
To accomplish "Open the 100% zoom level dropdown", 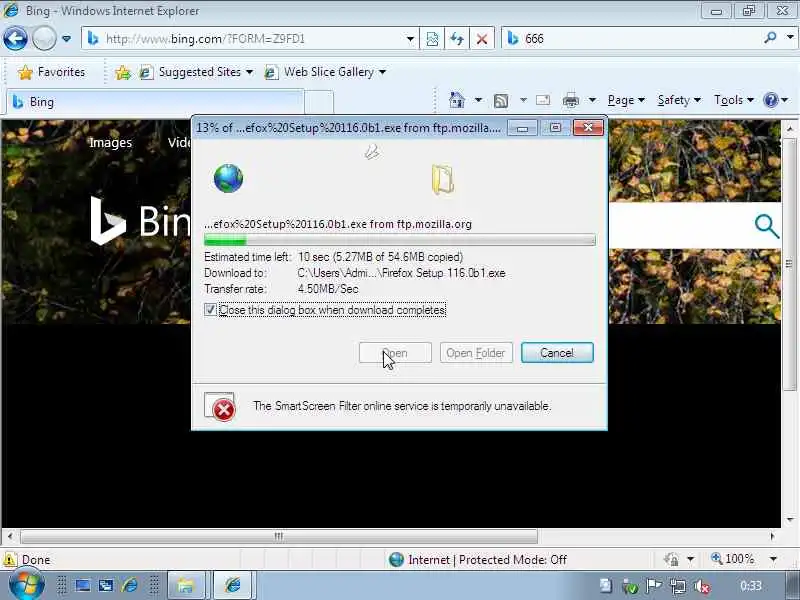I will [x=773, y=559].
